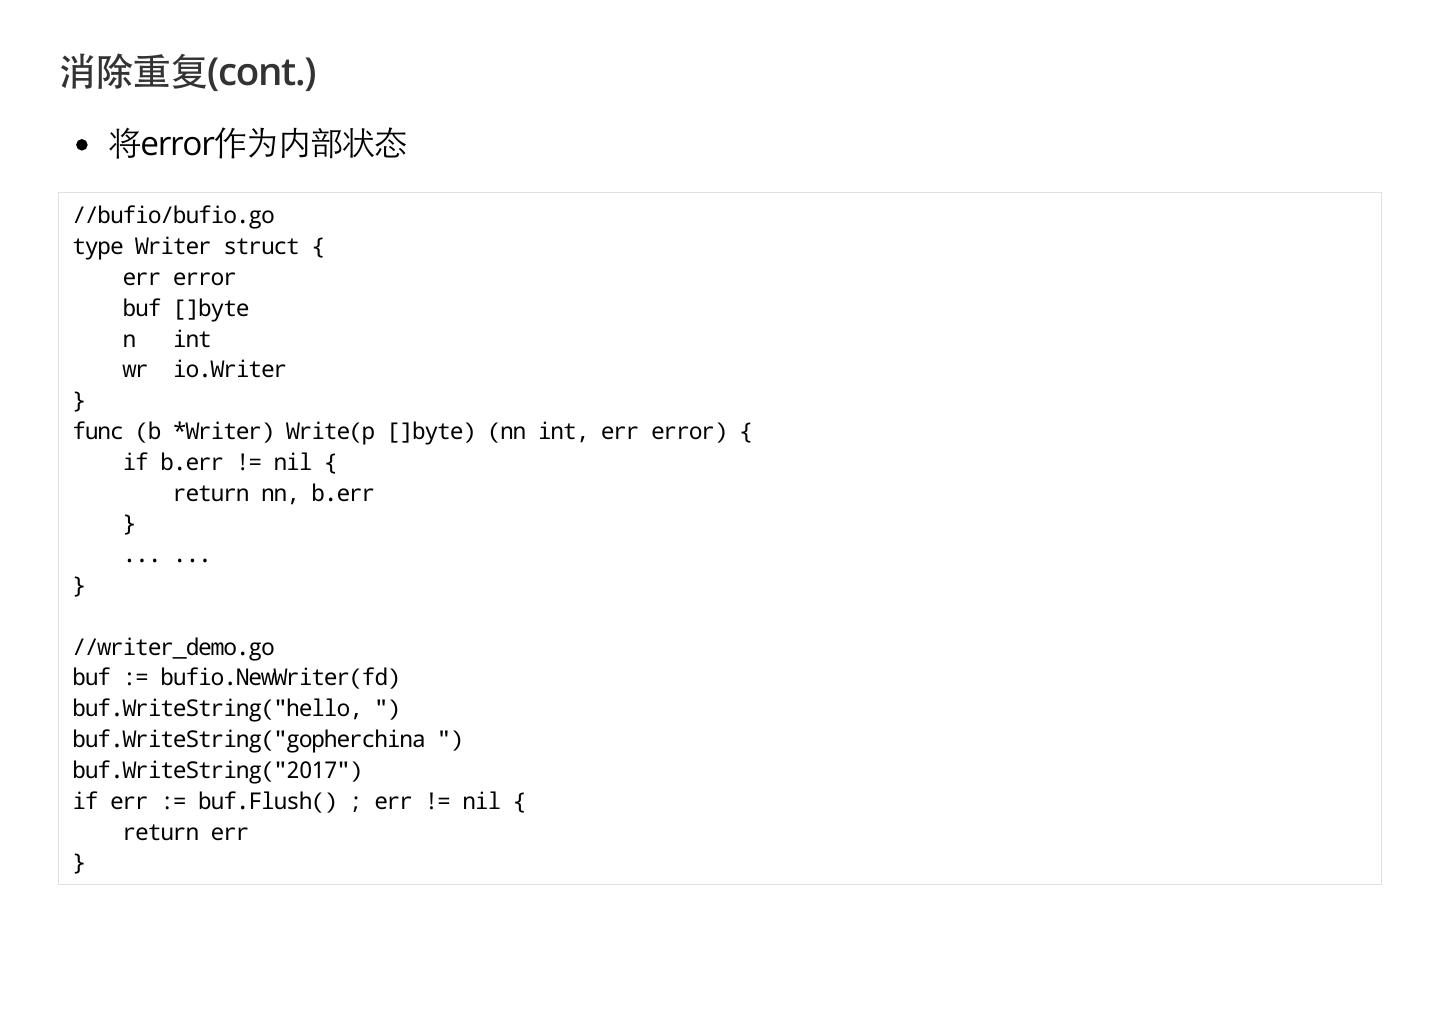Click the slide title "消除重复(cont.)"
The width and height of the screenshot is (1440, 1018).
coord(188,72)
